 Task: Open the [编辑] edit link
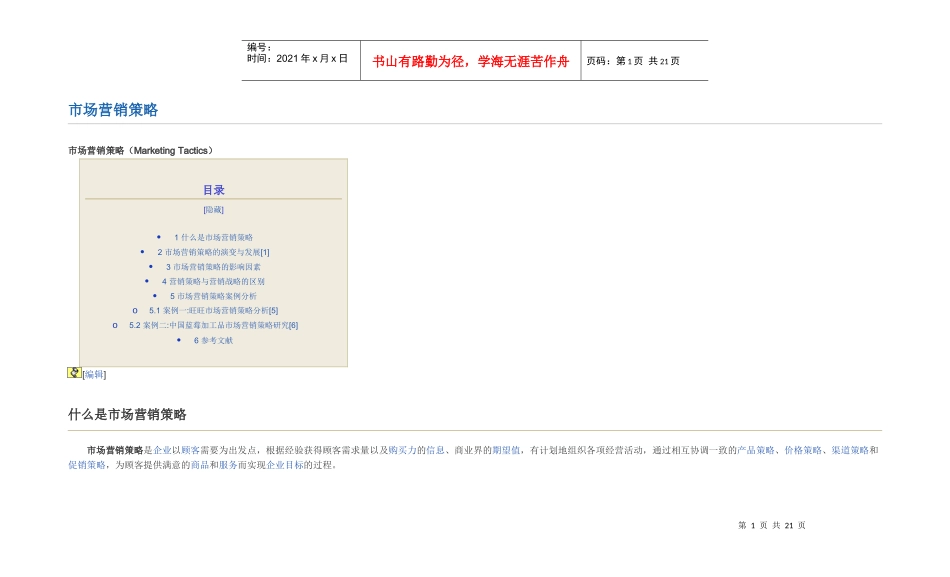pos(94,375)
